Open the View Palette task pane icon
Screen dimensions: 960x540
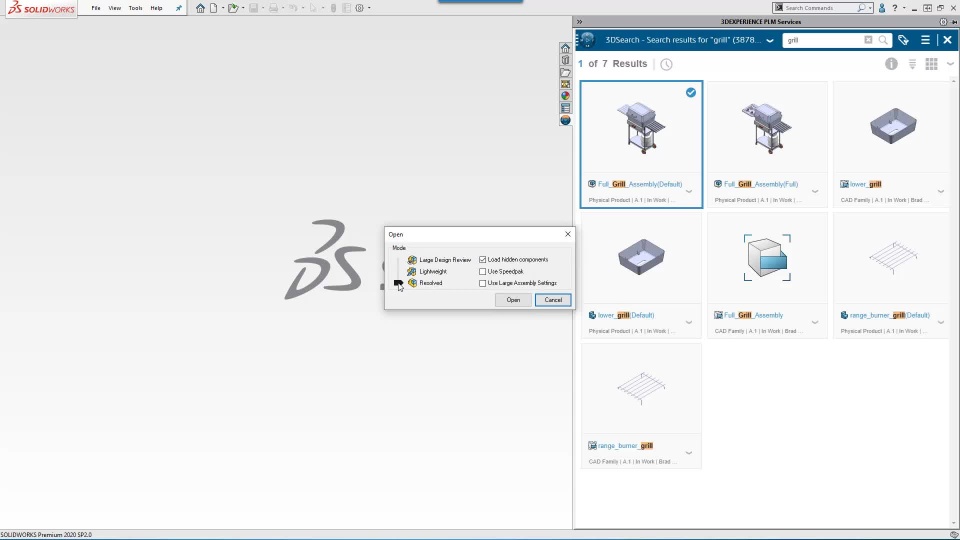coord(565,84)
